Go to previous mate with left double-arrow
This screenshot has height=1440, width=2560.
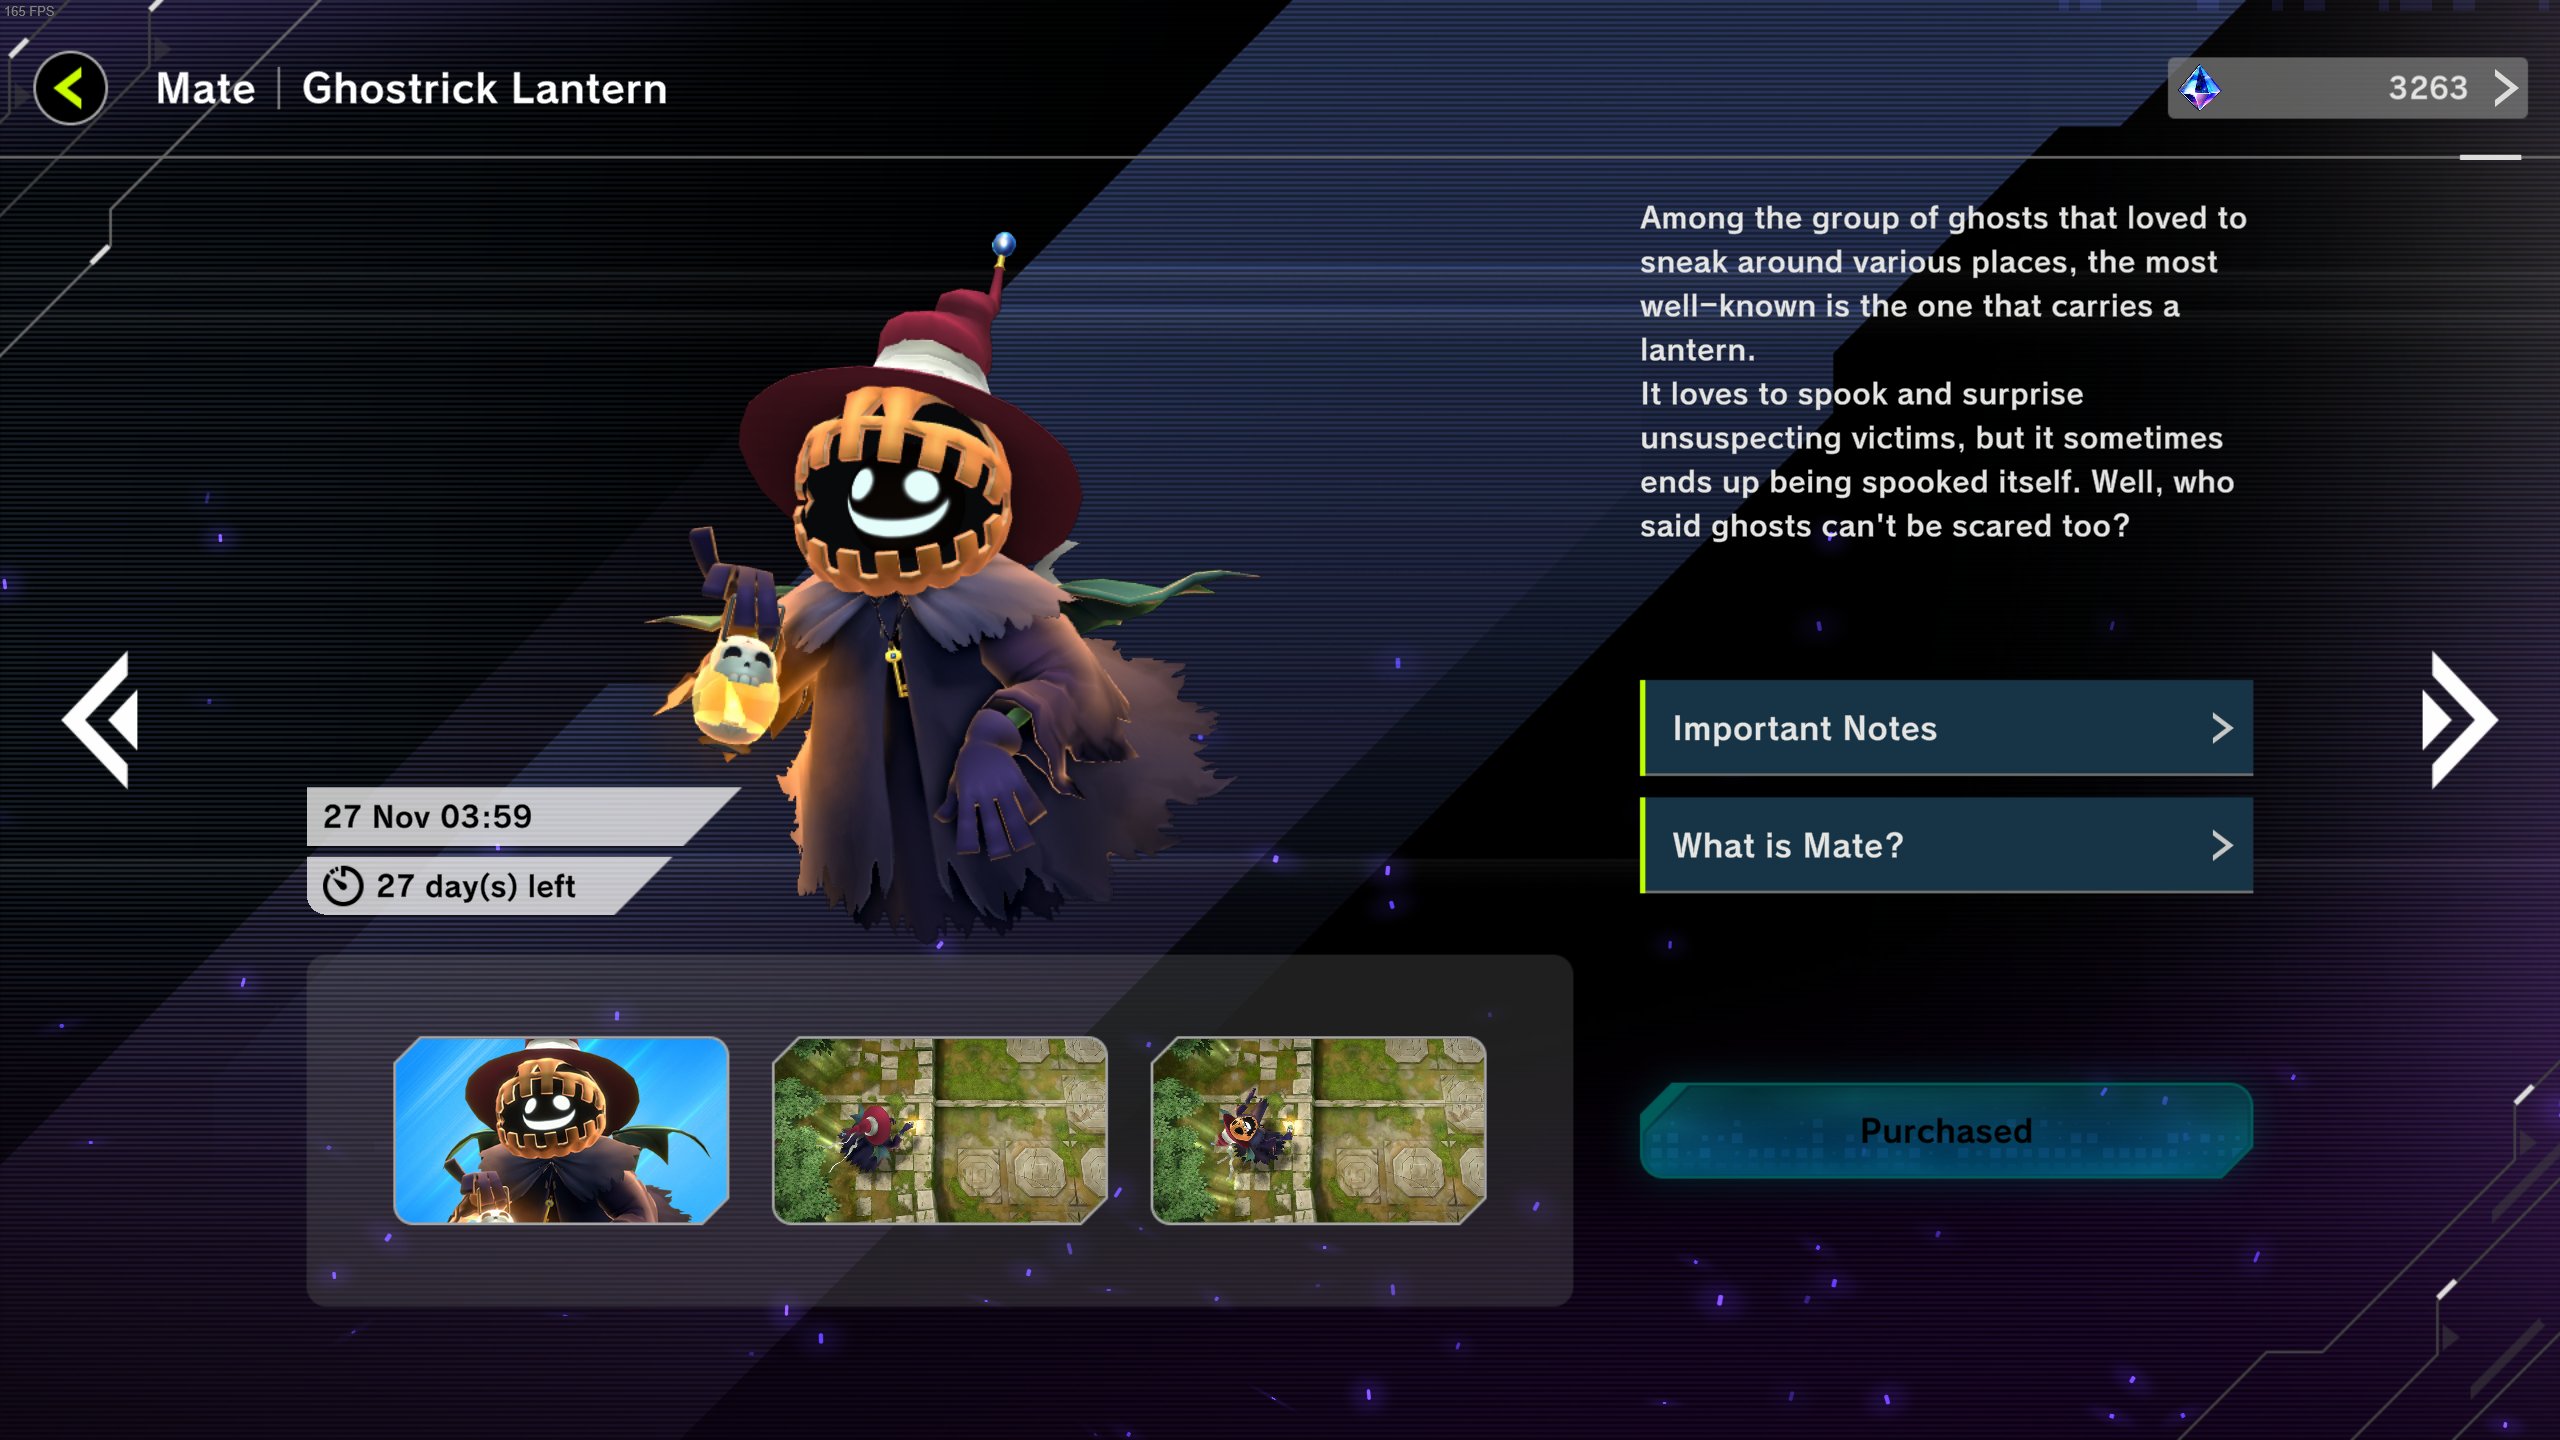[x=100, y=720]
